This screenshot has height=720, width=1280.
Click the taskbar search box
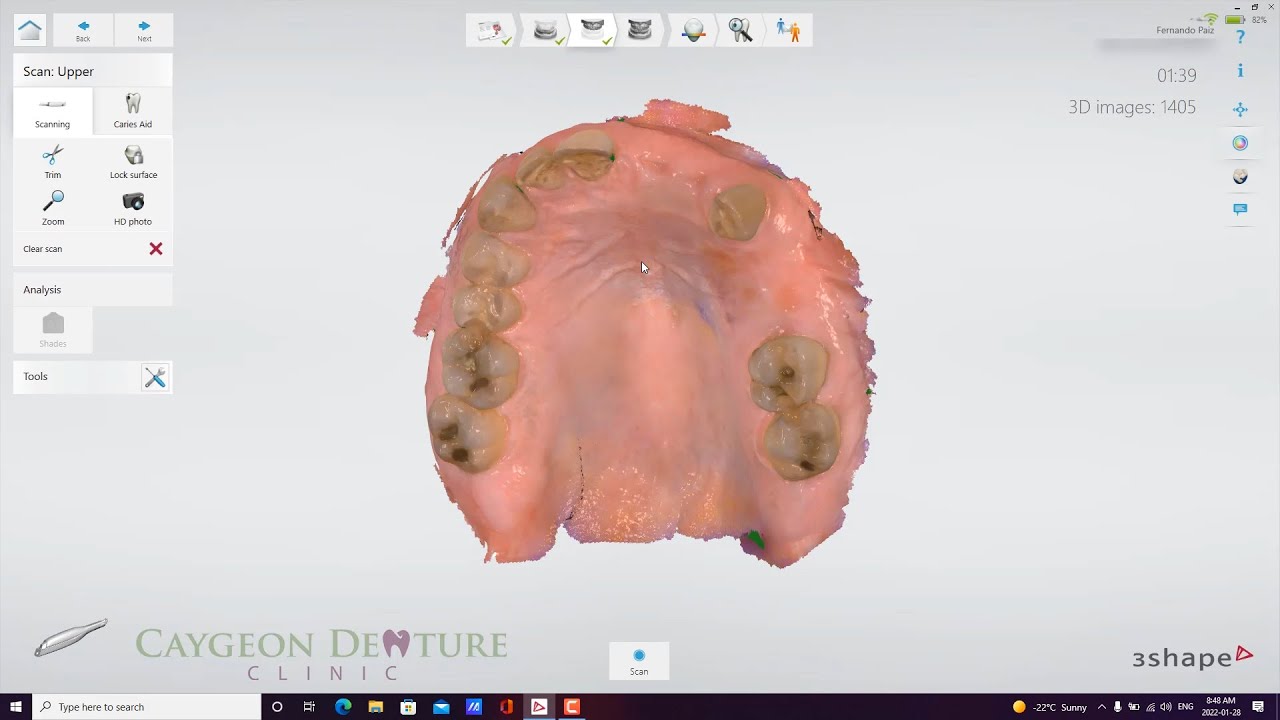tap(146, 707)
